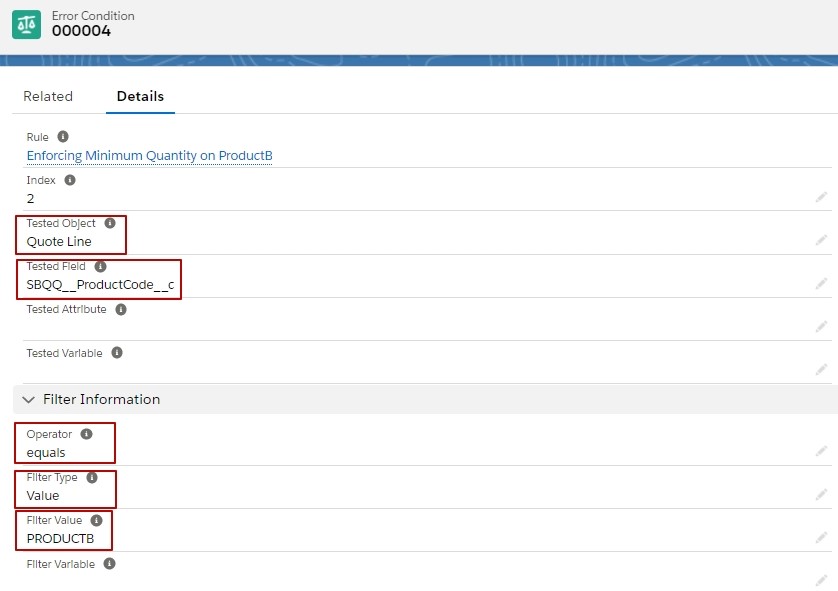Click the info icon next to Index

[70, 180]
